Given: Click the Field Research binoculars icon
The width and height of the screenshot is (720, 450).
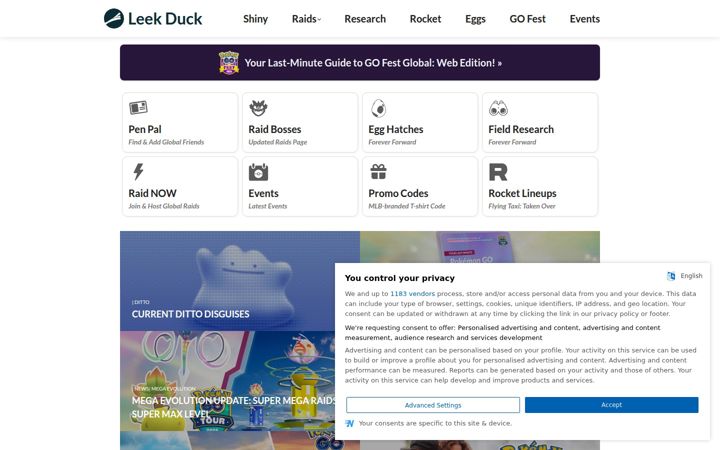Looking at the screenshot, I should click(498, 108).
